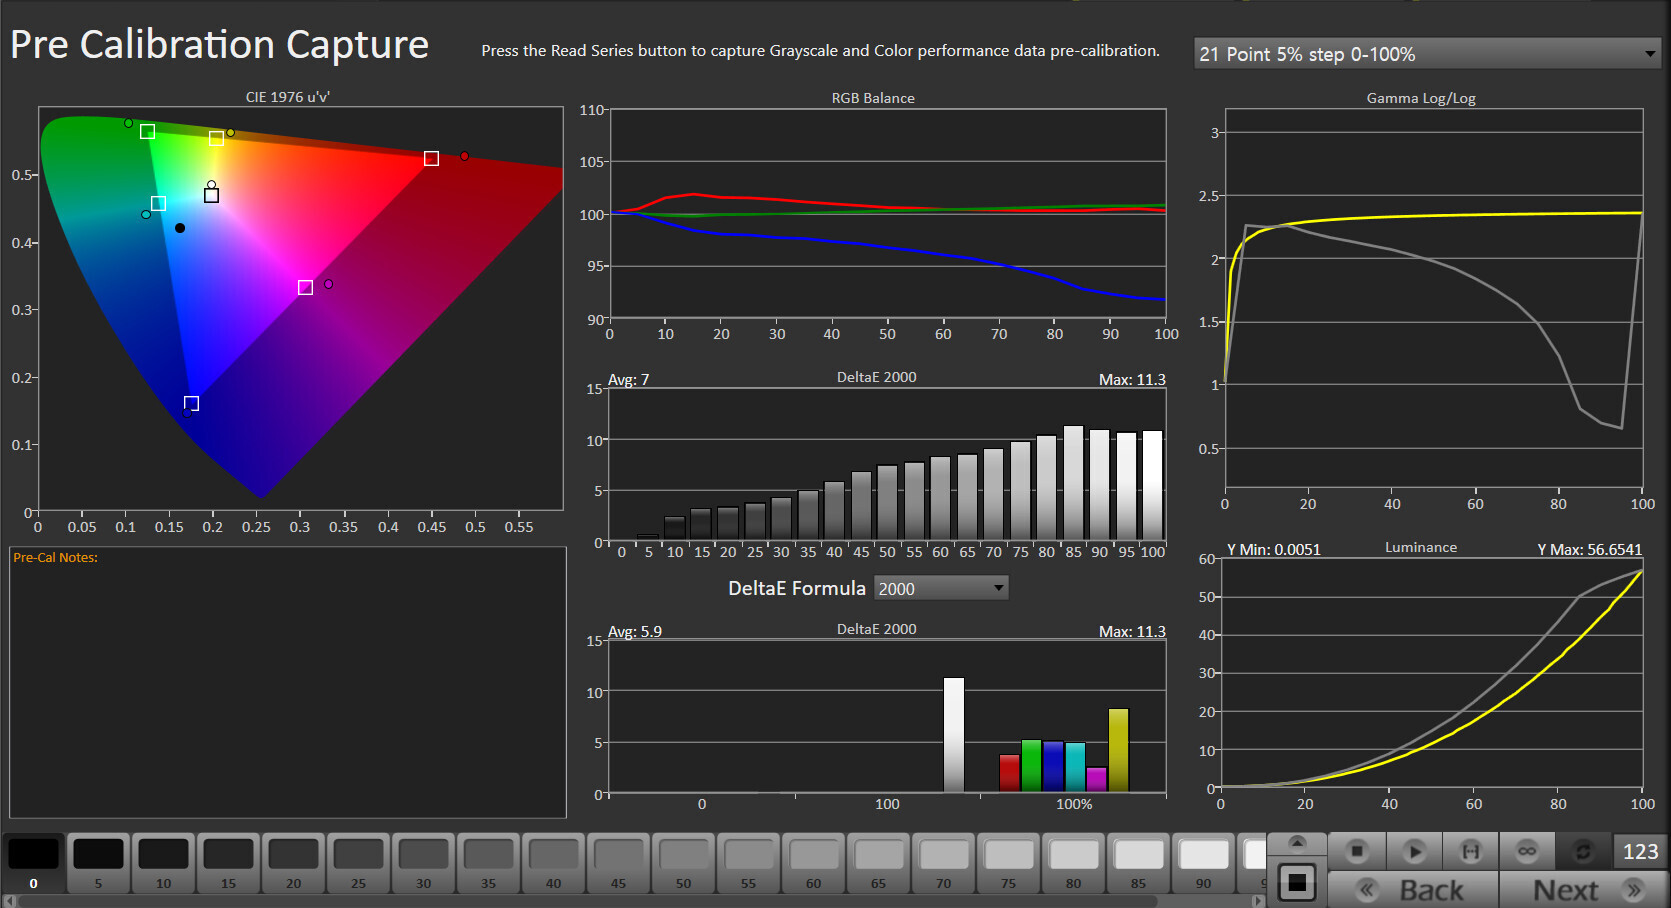Click the Stop reading button
1671x908 pixels.
(x=1357, y=851)
